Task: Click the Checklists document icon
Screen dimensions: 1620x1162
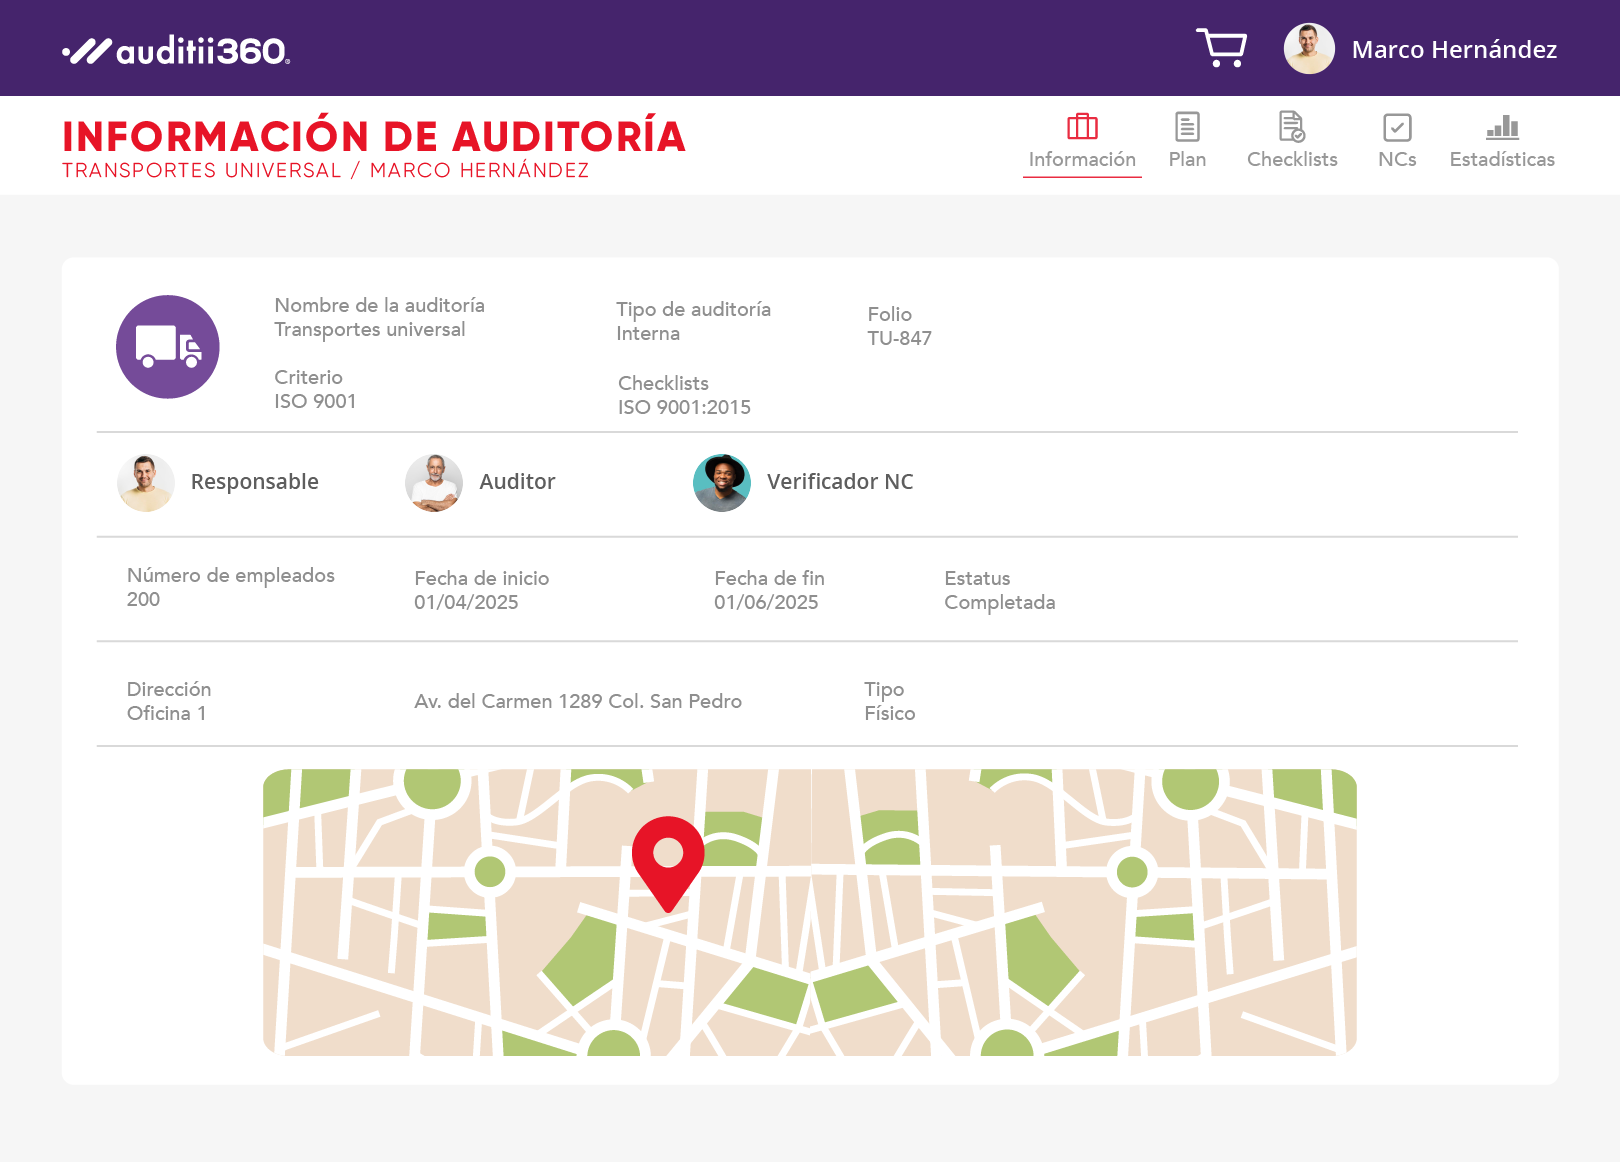Action: click(x=1291, y=127)
